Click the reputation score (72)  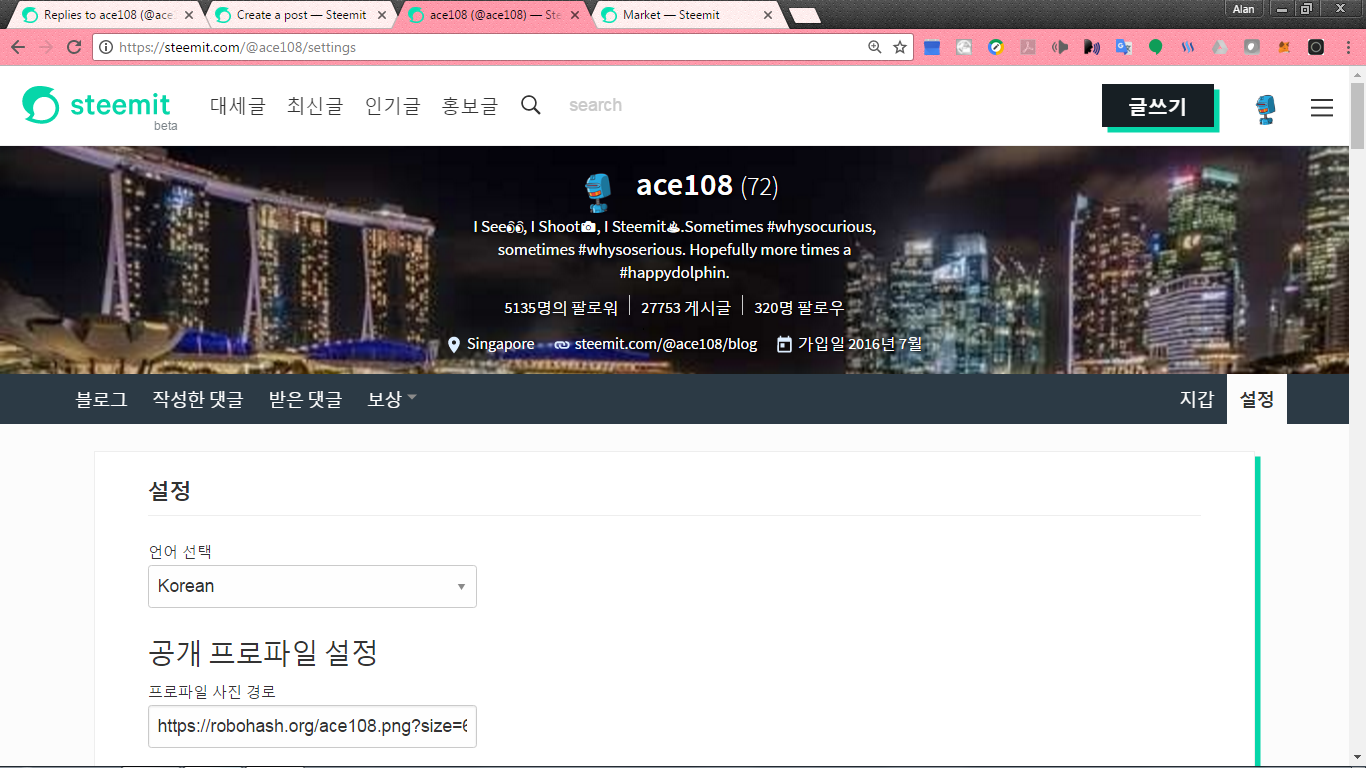point(760,187)
